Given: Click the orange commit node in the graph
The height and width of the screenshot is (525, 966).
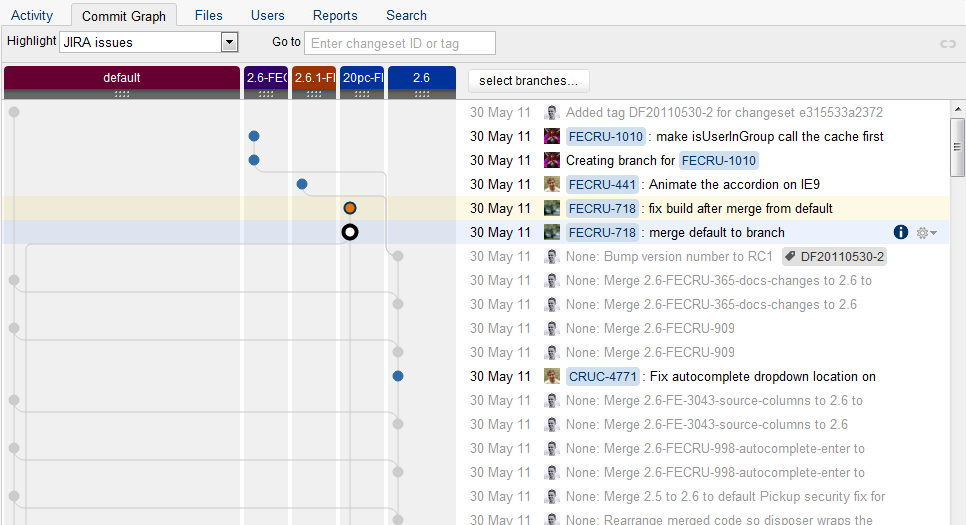Looking at the screenshot, I should pyautogui.click(x=350, y=208).
